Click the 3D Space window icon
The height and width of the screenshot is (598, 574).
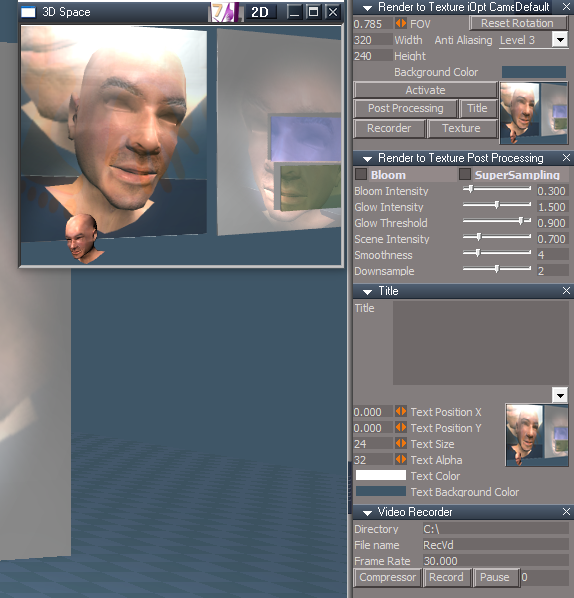(28, 12)
